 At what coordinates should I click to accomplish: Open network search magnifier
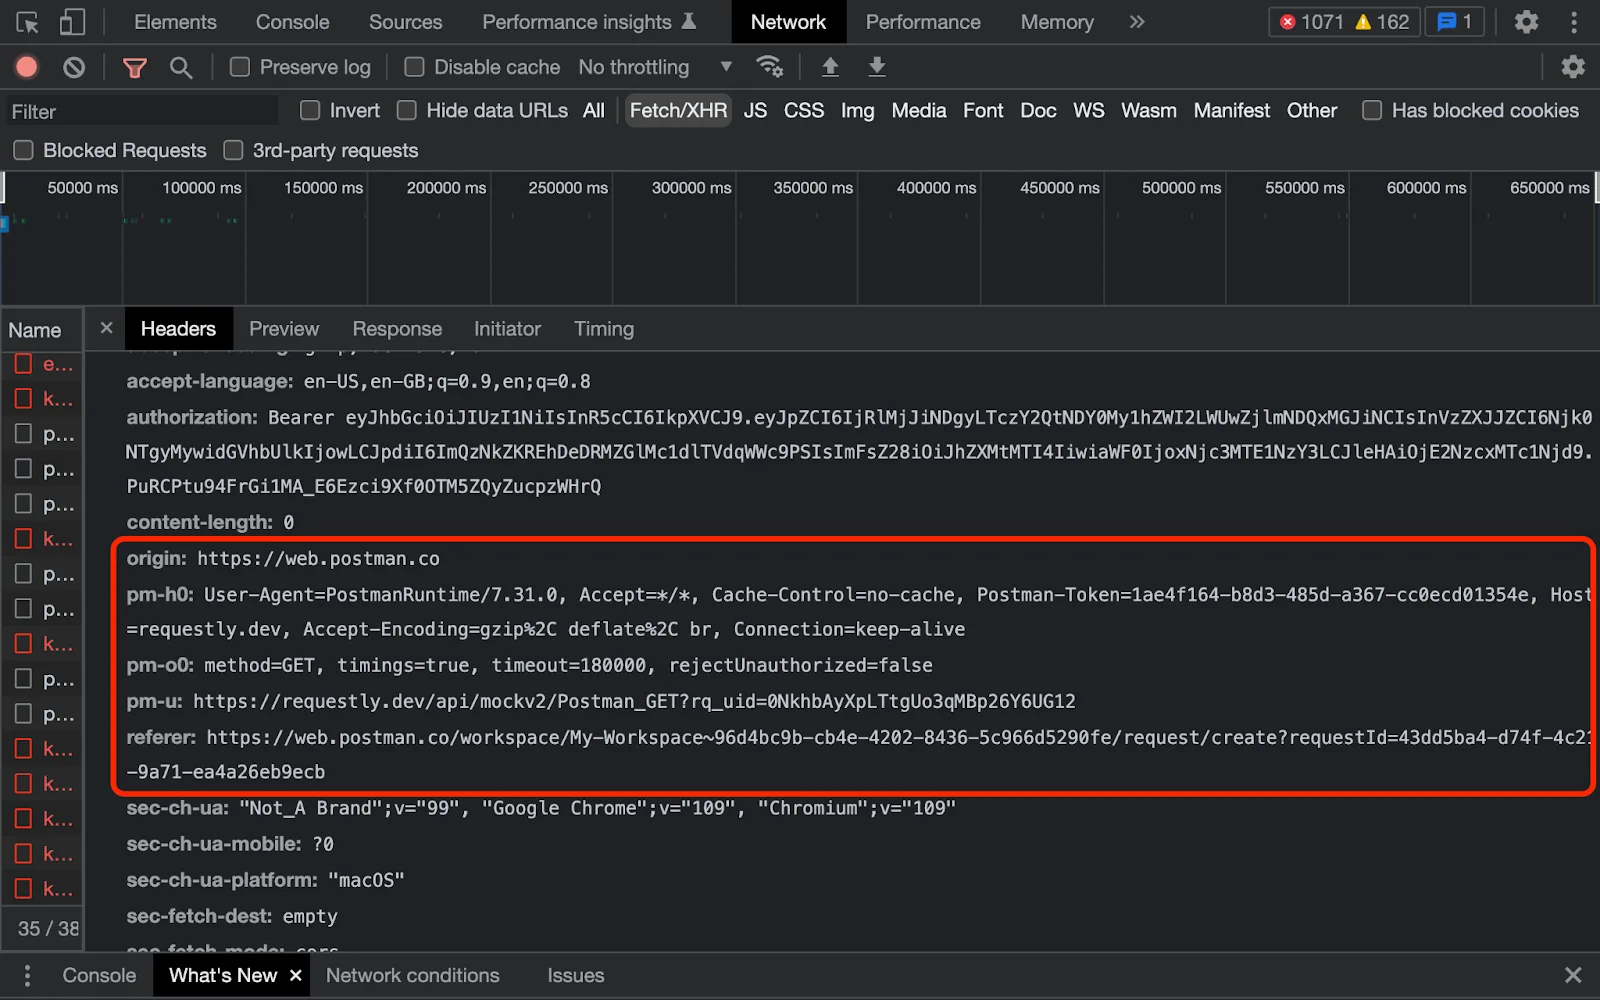coord(181,67)
